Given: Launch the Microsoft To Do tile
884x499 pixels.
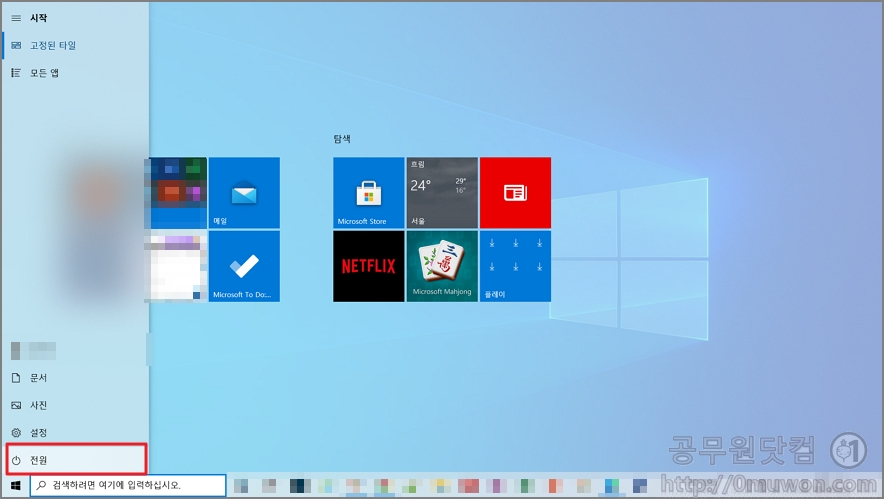Looking at the screenshot, I should coord(244,266).
